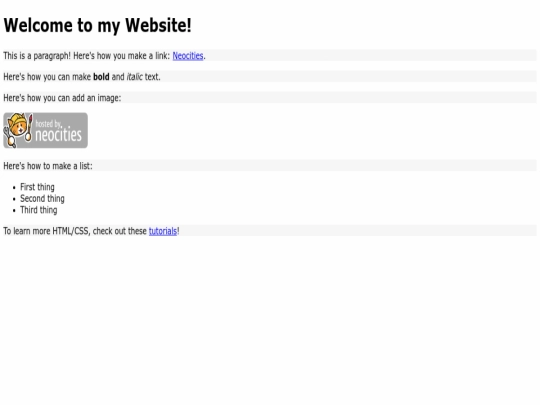Click the hosted by Neocities badge image
Image resolution: width=540 pixels, height=405 pixels.
[45, 131]
